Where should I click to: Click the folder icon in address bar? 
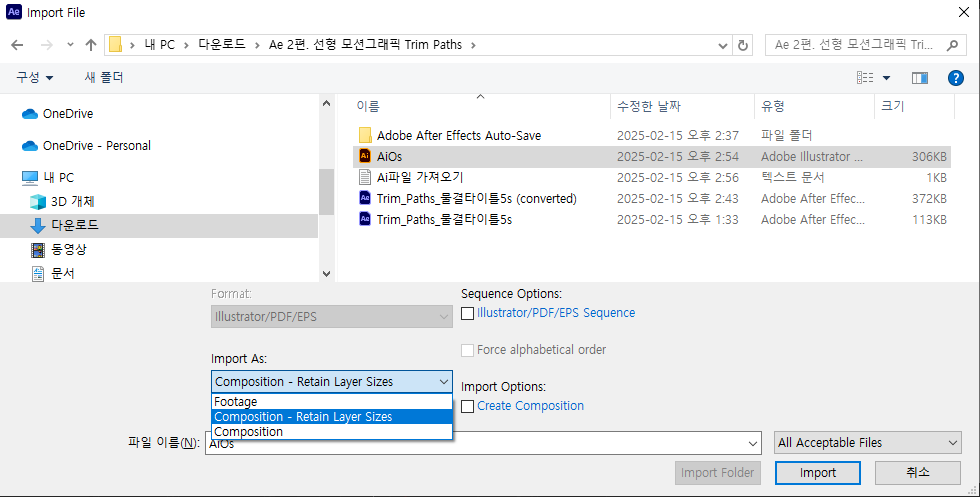click(116, 45)
